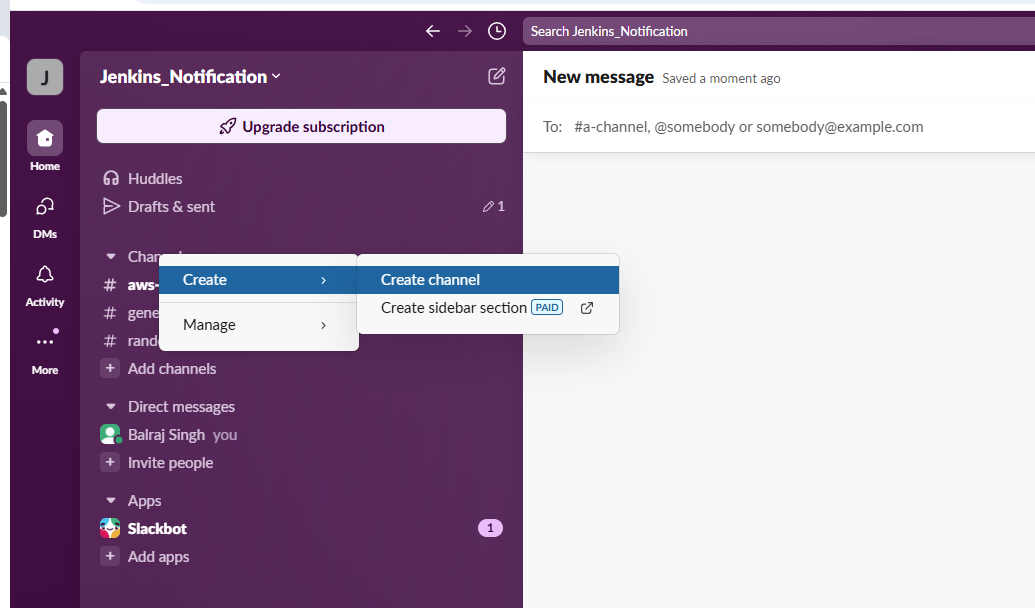
Task: Click Balraj Singh's avatar
Action: click(x=110, y=434)
